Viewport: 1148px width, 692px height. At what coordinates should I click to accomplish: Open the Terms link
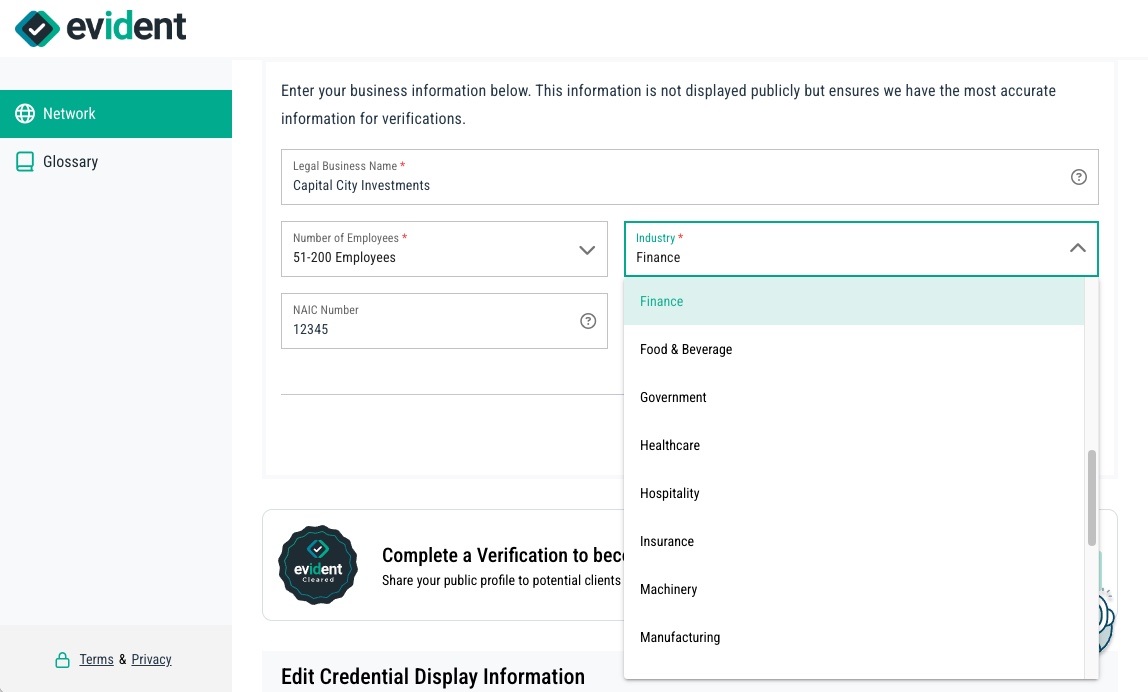96,659
